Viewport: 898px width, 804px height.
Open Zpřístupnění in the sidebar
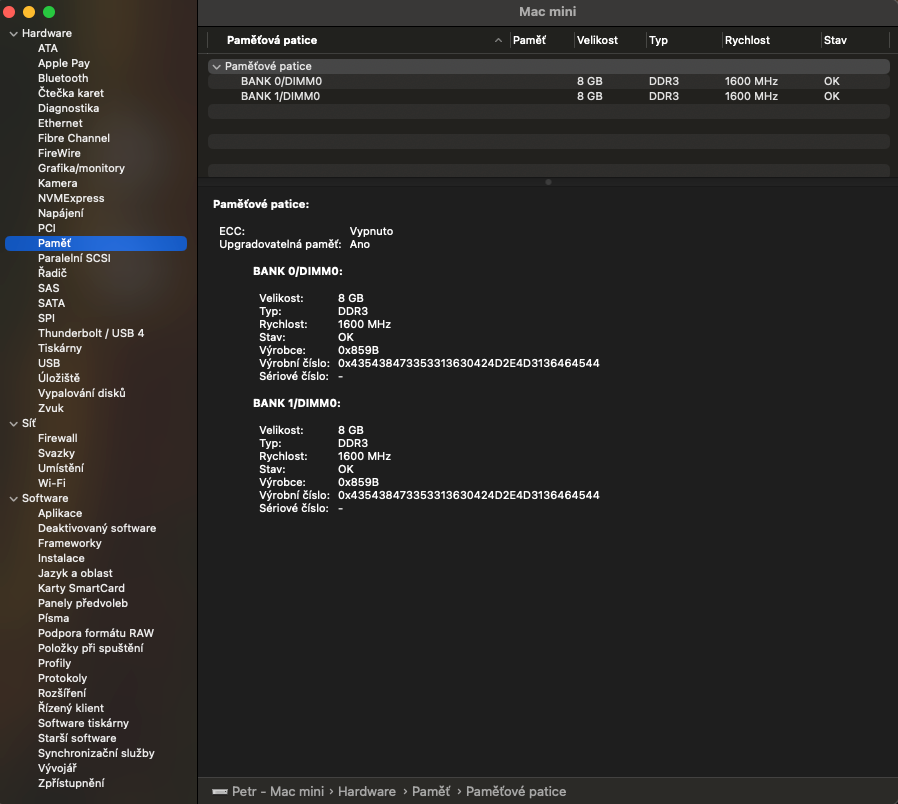tap(71, 783)
